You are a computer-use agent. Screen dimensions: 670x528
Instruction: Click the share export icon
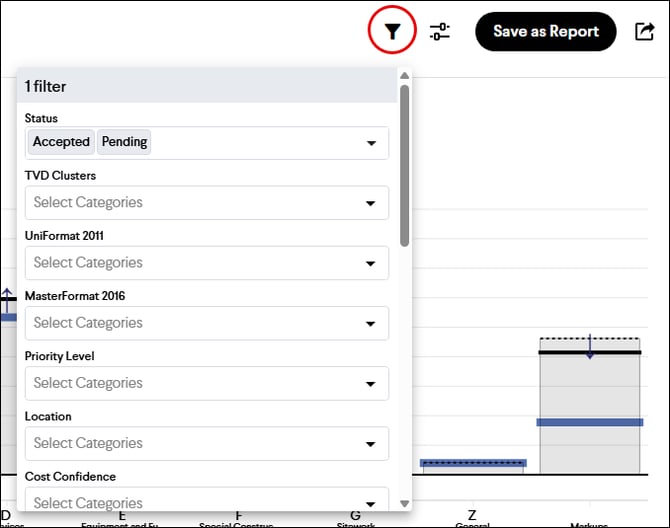point(645,31)
